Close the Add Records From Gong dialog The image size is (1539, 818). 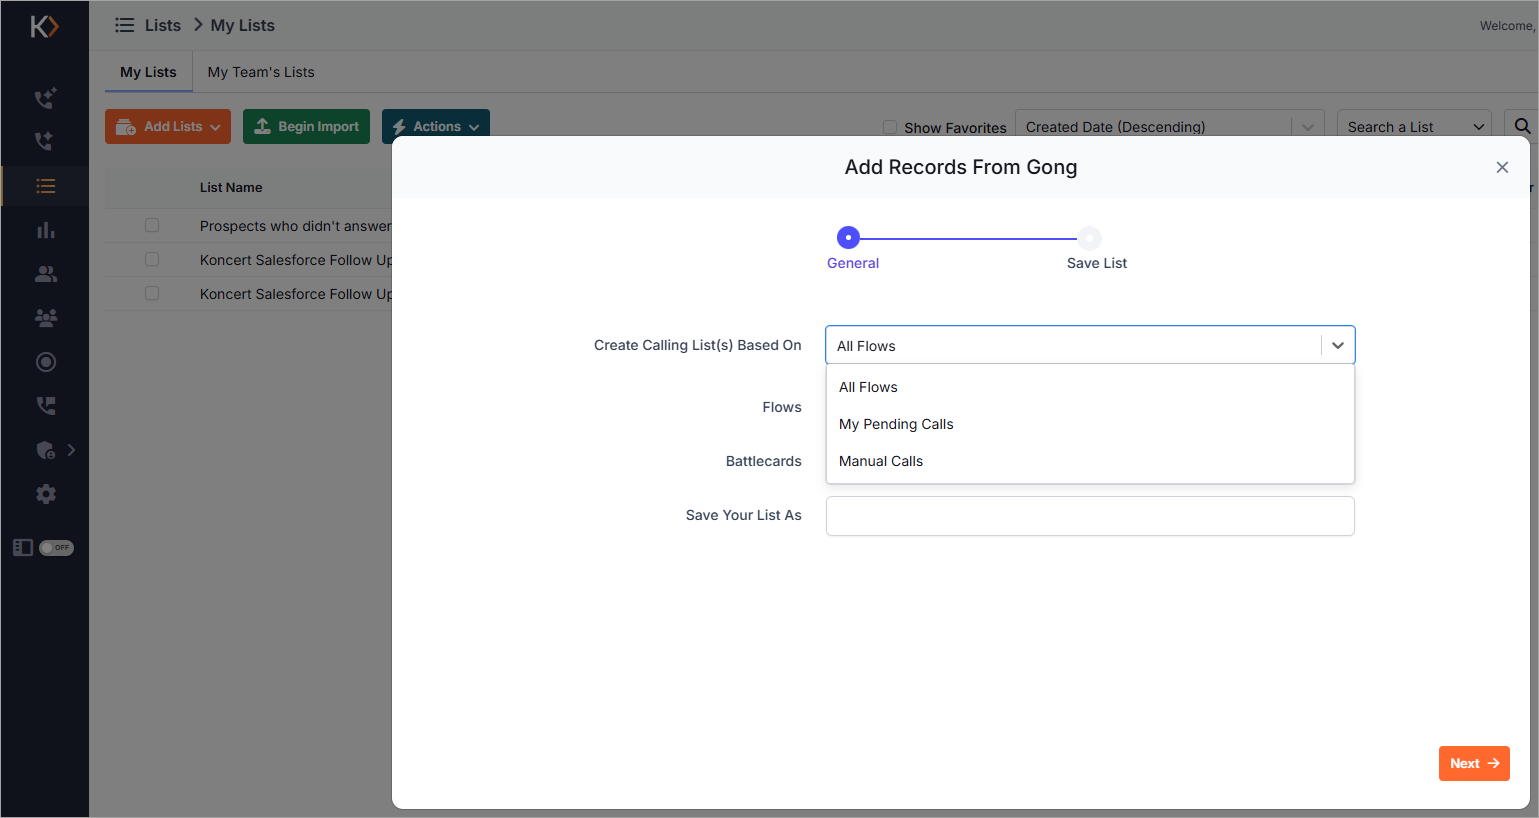click(1502, 167)
